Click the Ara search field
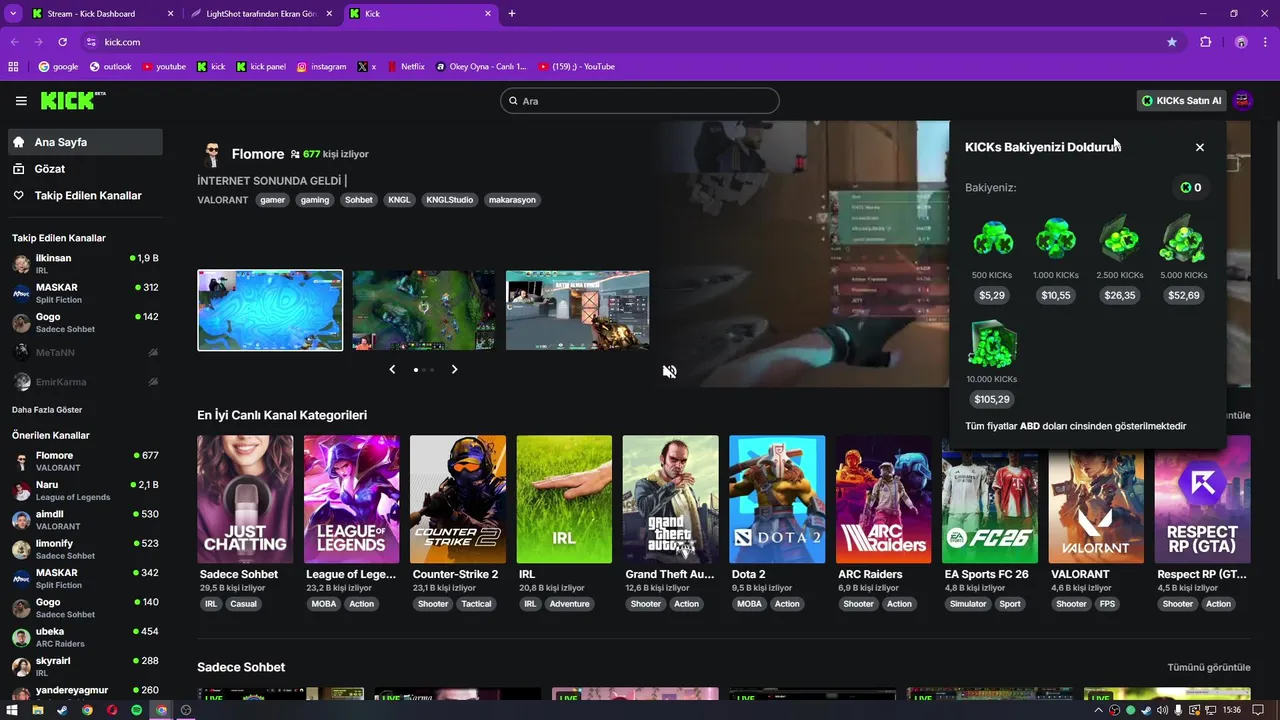The height and width of the screenshot is (720, 1280). point(640,101)
